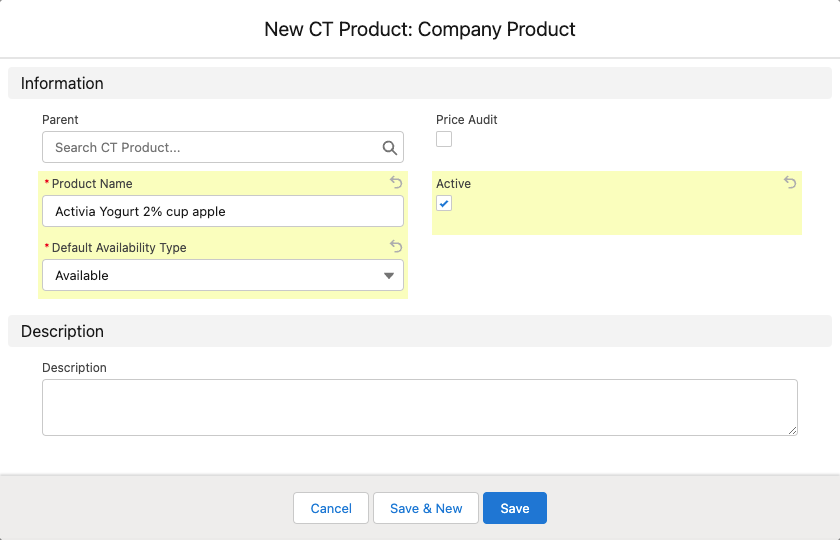840x540 pixels.
Task: Undo changes to Default Availability Type
Action: (x=396, y=246)
